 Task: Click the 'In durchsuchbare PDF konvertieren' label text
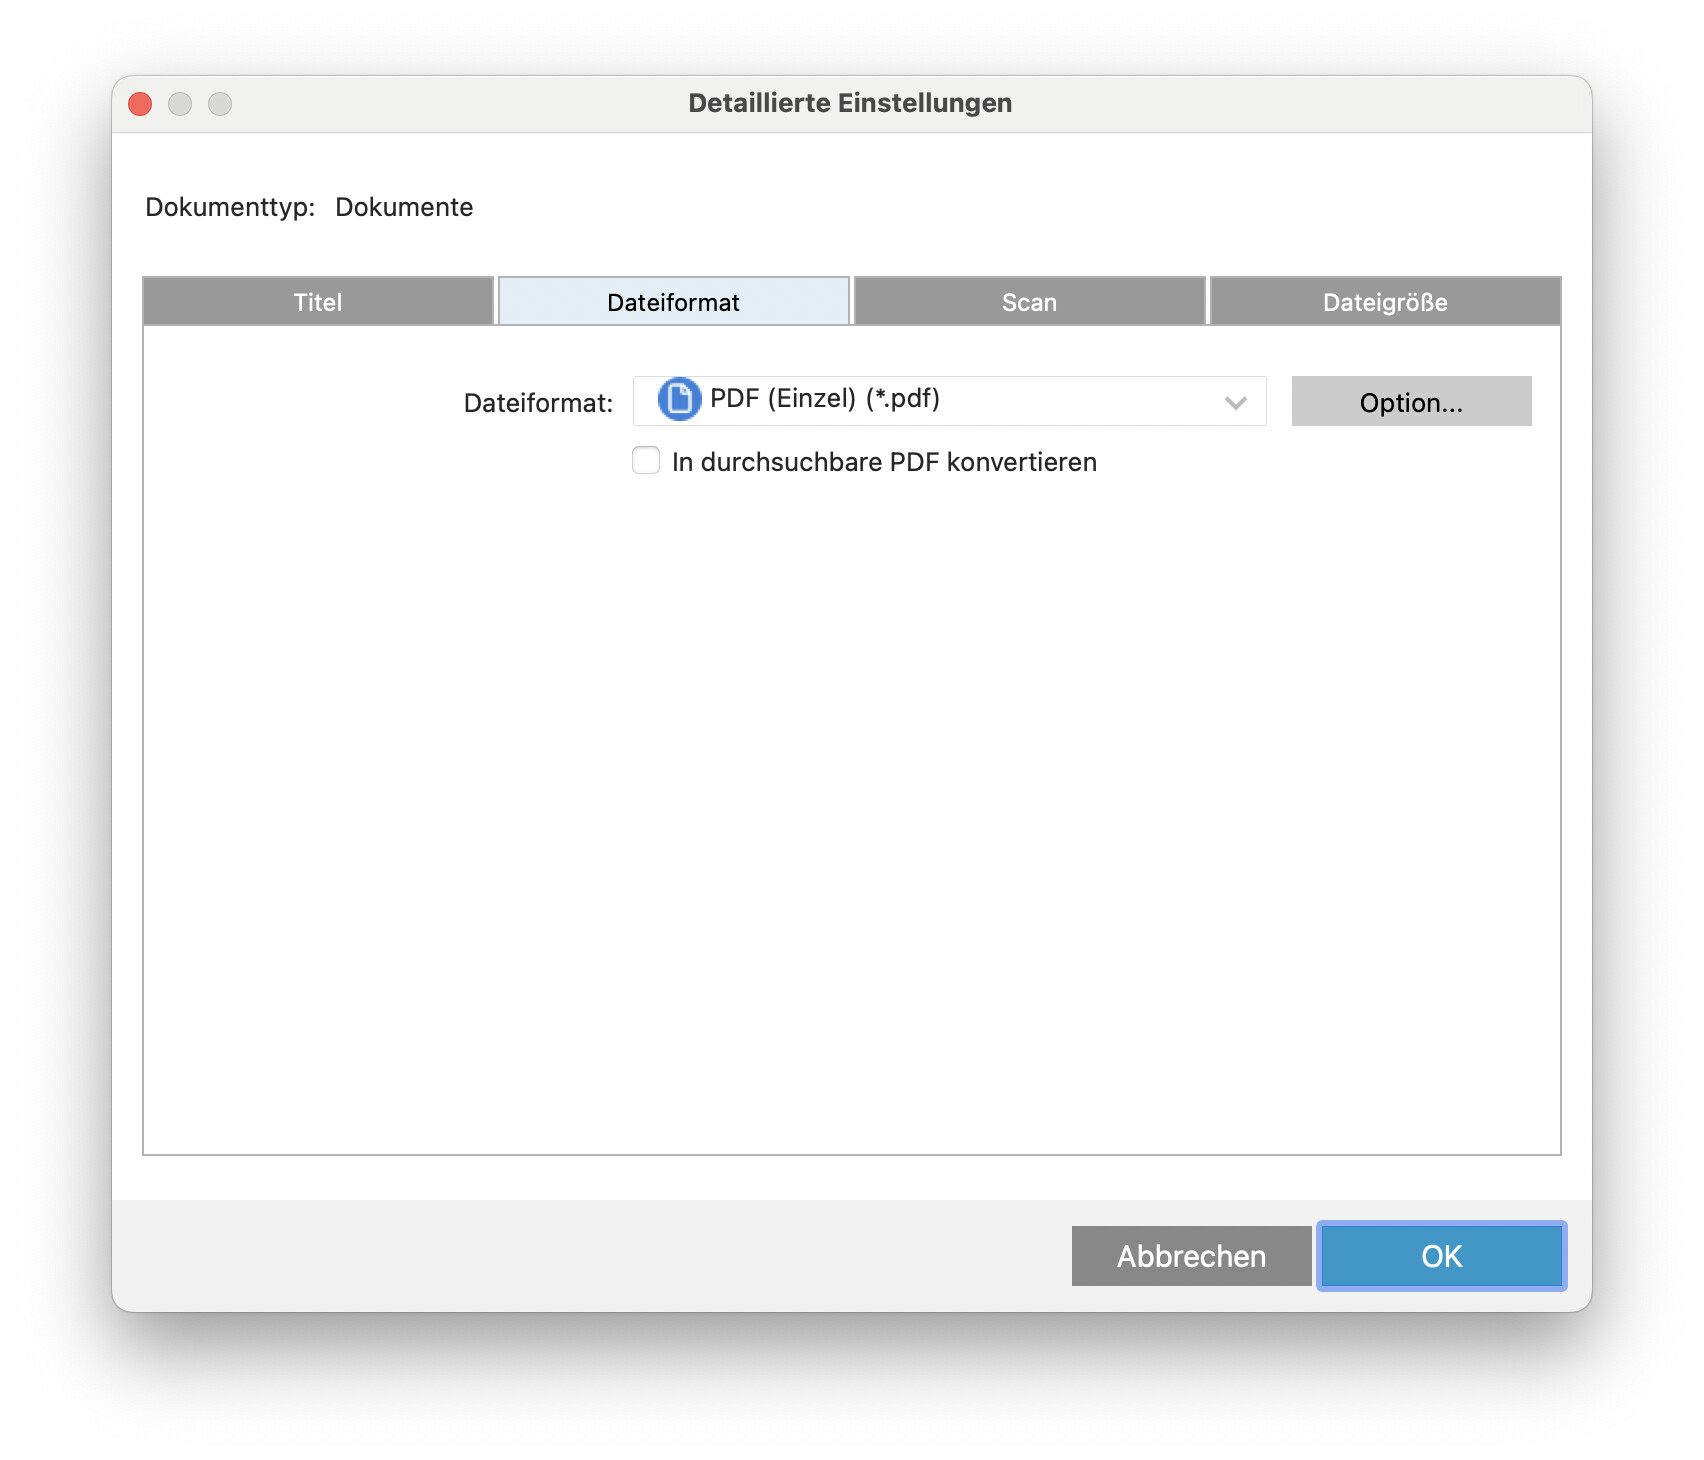(x=884, y=462)
